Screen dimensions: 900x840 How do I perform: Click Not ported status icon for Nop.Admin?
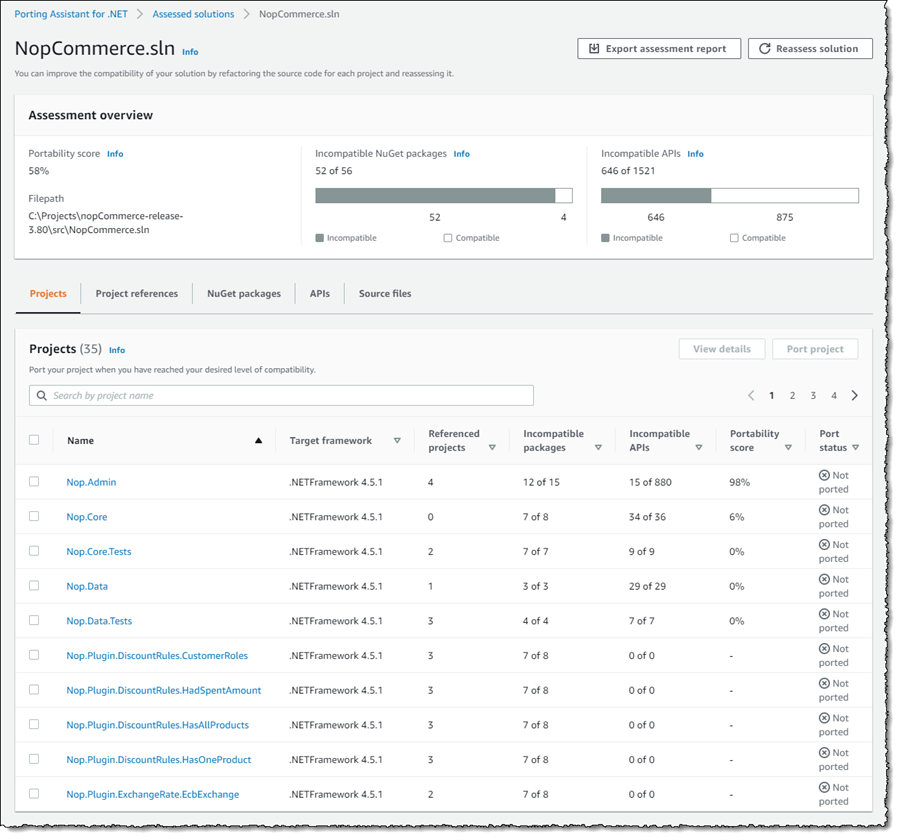pyautogui.click(x=824, y=475)
